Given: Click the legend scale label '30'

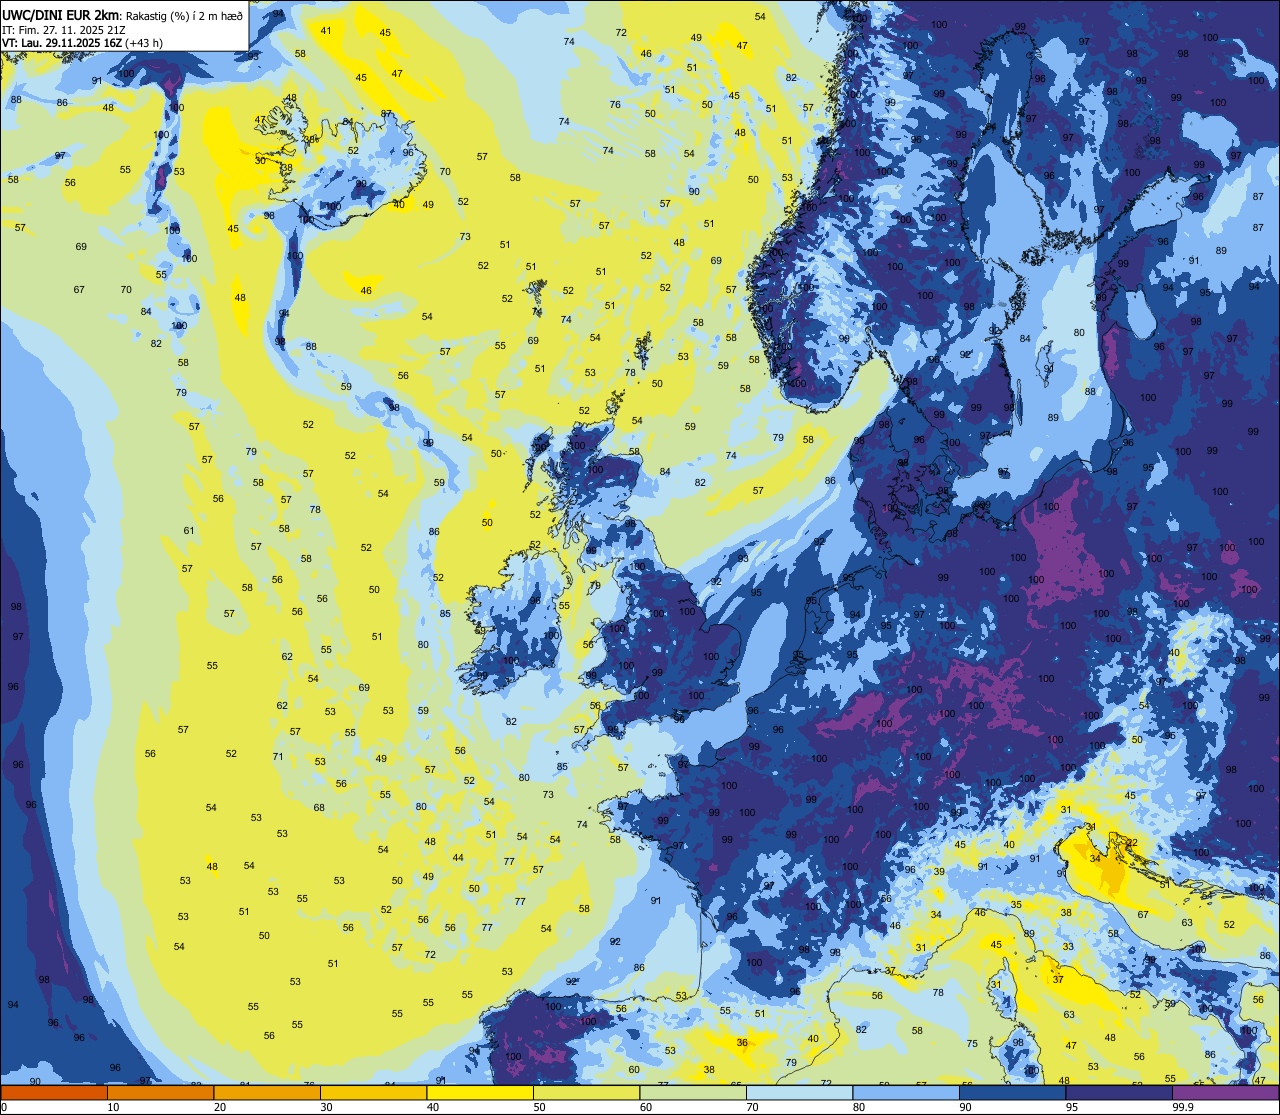Looking at the screenshot, I should coord(326,1107).
